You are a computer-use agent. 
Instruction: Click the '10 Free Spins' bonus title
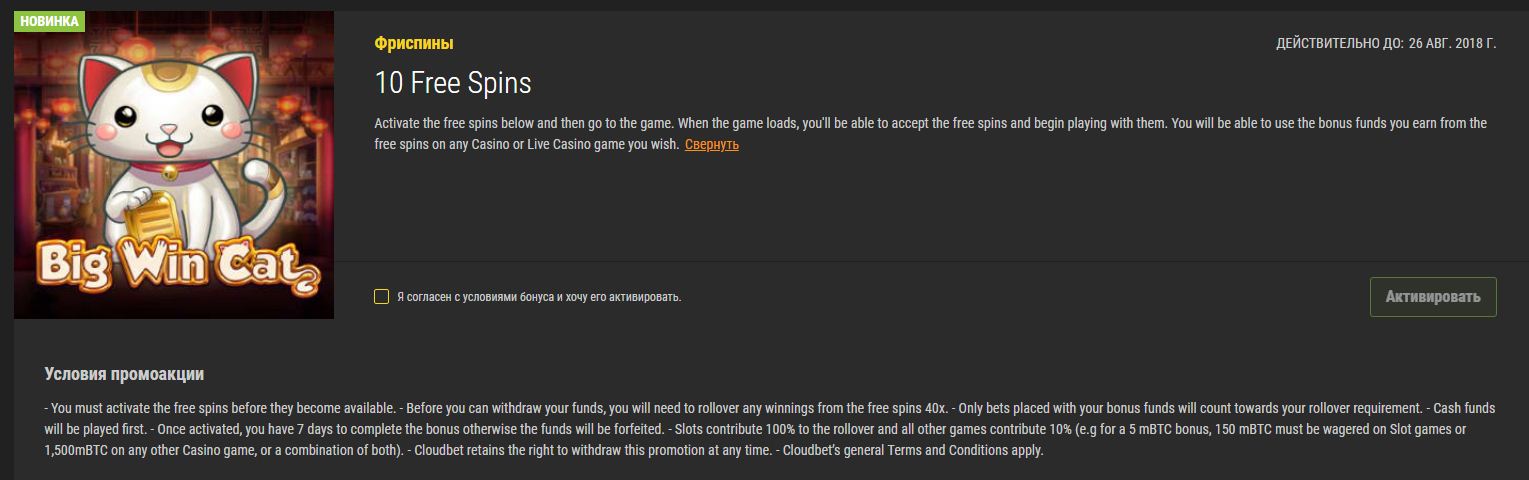pos(453,82)
